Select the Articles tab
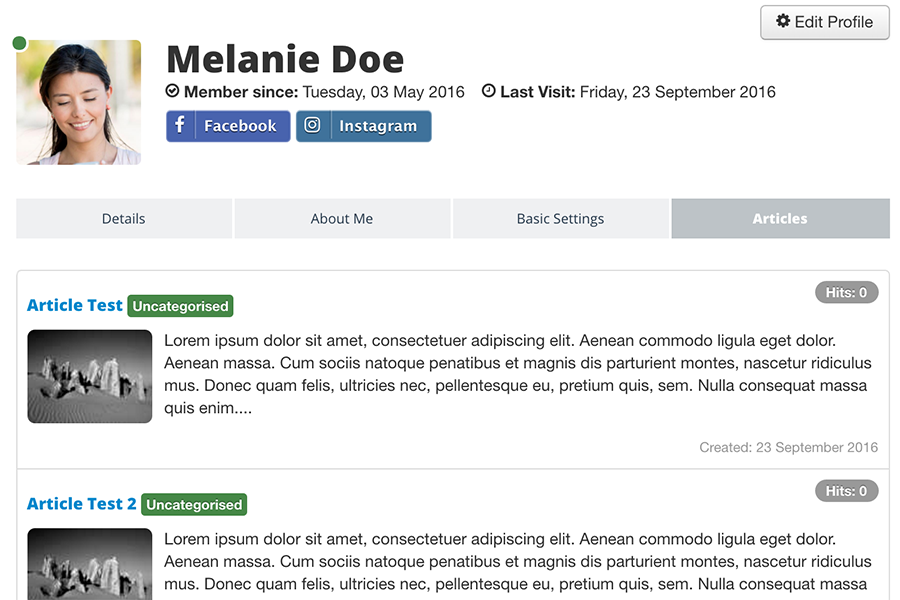This screenshot has width=900, height=600. [781, 219]
